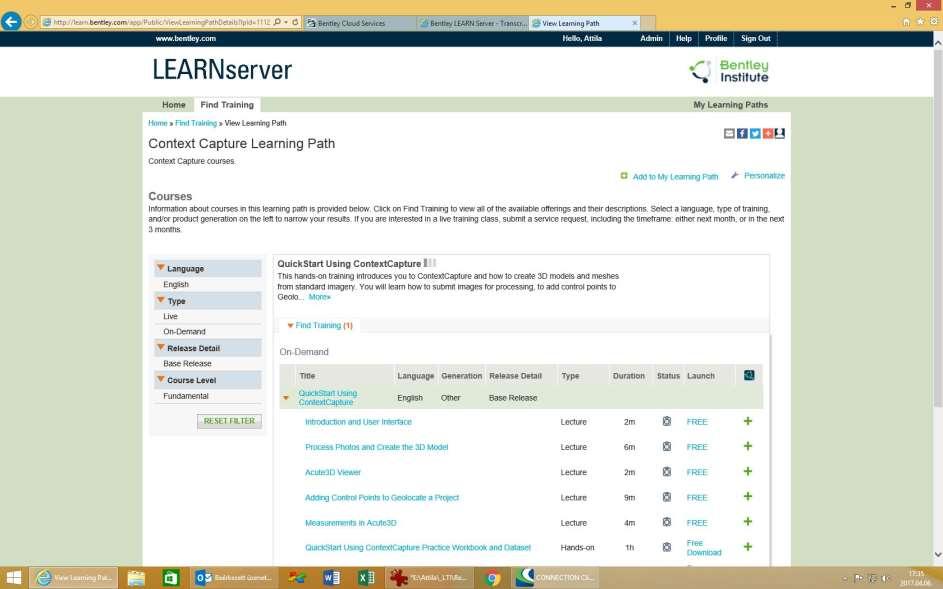This screenshot has width=943, height=589.
Task: Click status icon for Introduction and User Interface
Action: 666,422
